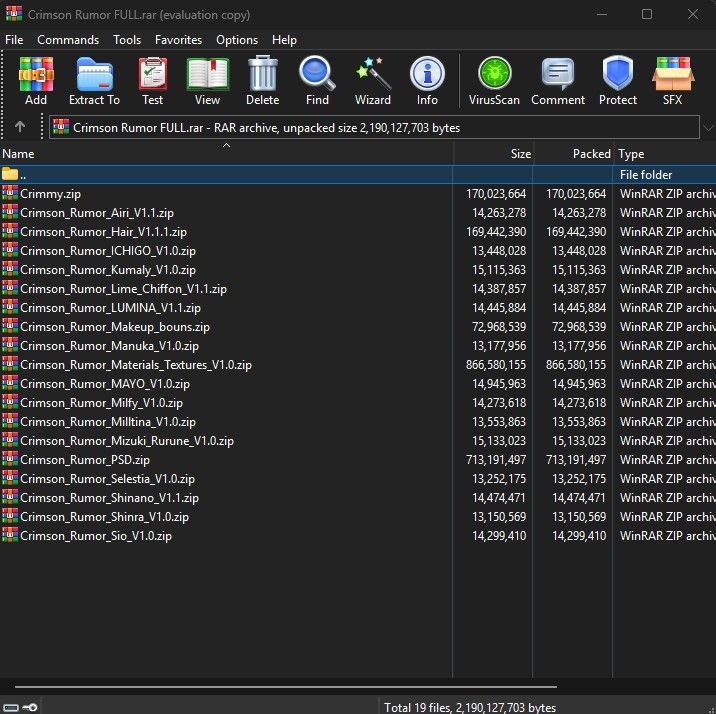Open the Extract To tool
The width and height of the screenshot is (716, 714).
pyautogui.click(x=95, y=81)
